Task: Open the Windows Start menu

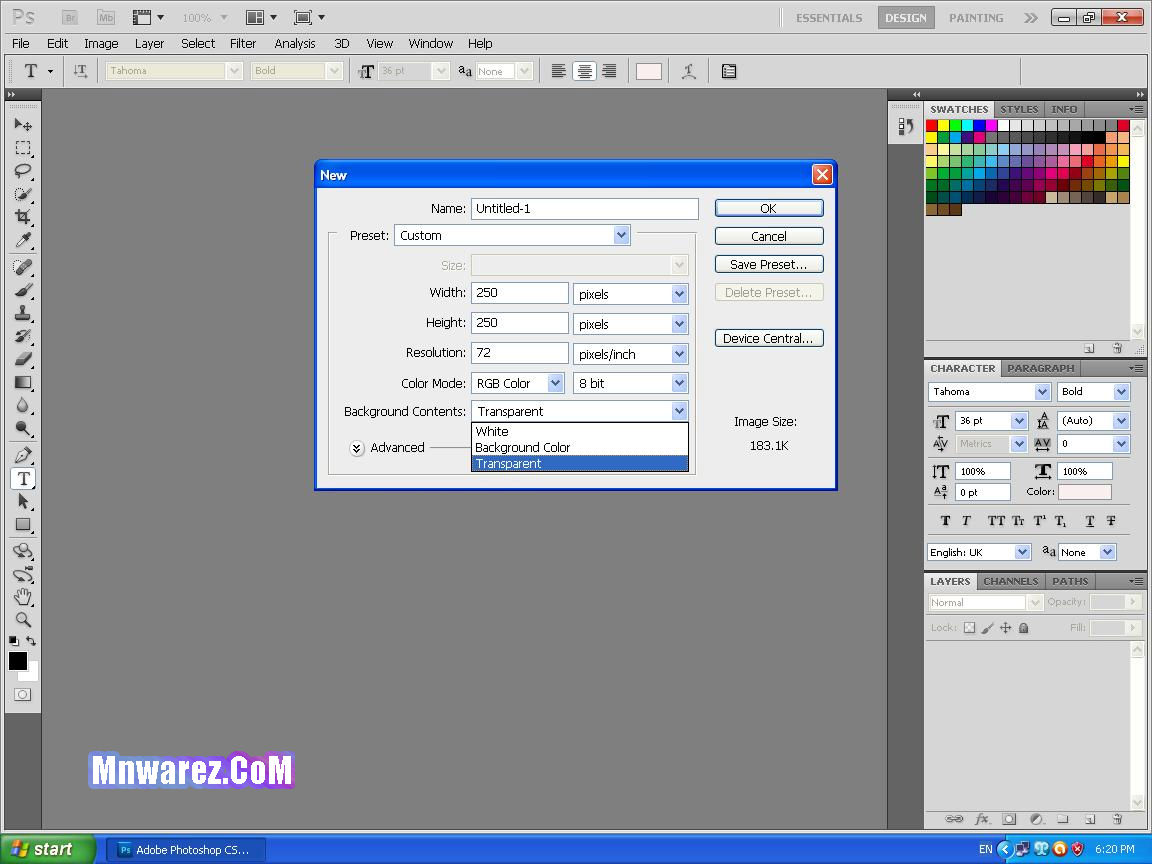Action: [x=48, y=849]
